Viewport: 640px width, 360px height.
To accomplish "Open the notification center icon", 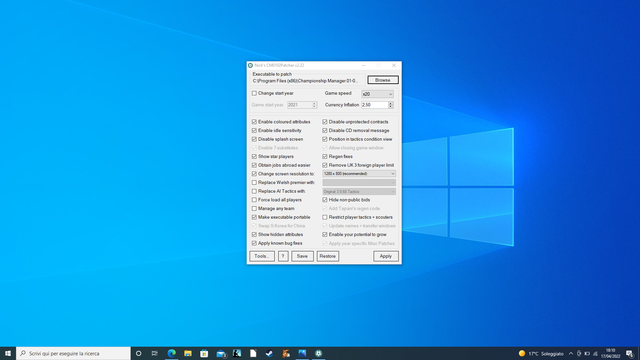I will (x=630, y=353).
